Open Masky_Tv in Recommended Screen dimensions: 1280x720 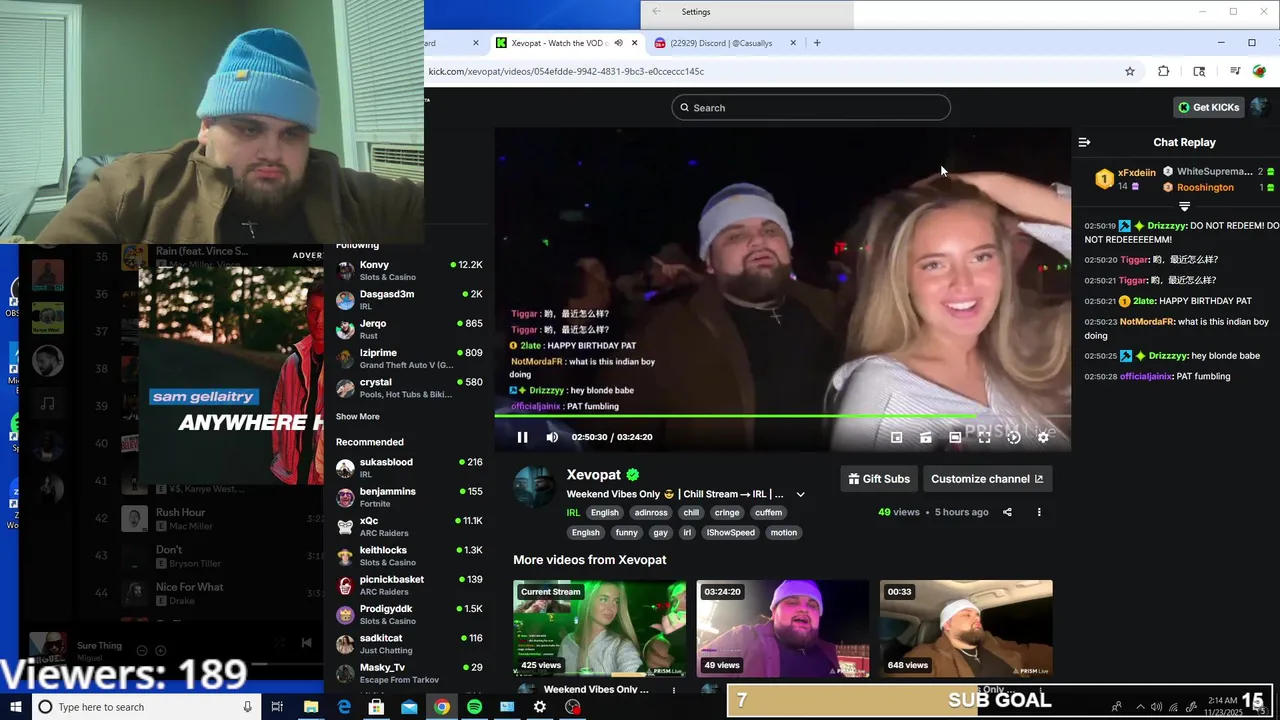point(409,673)
